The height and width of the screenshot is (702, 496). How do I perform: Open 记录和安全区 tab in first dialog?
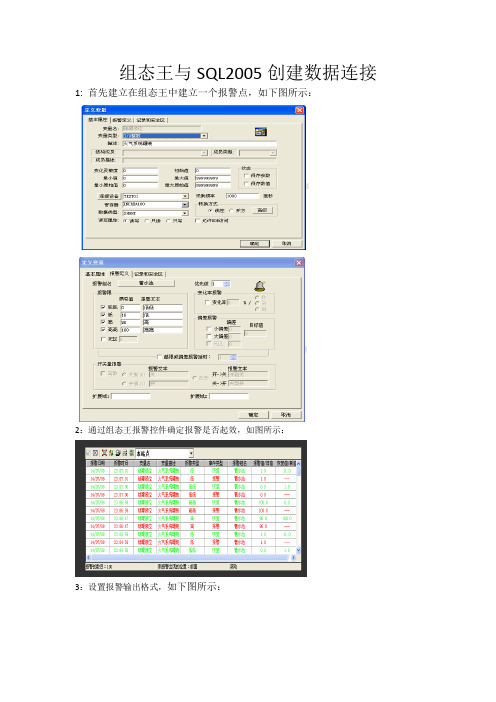(x=151, y=120)
